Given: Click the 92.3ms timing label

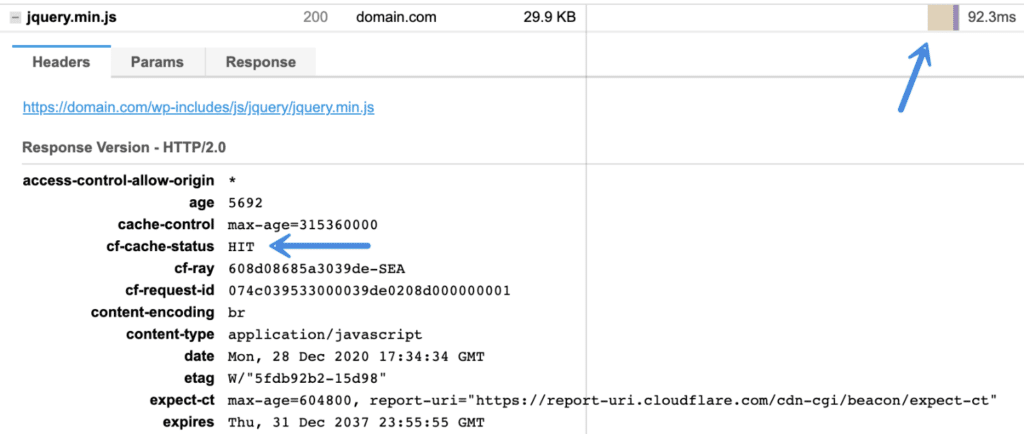Looking at the screenshot, I should (x=991, y=18).
